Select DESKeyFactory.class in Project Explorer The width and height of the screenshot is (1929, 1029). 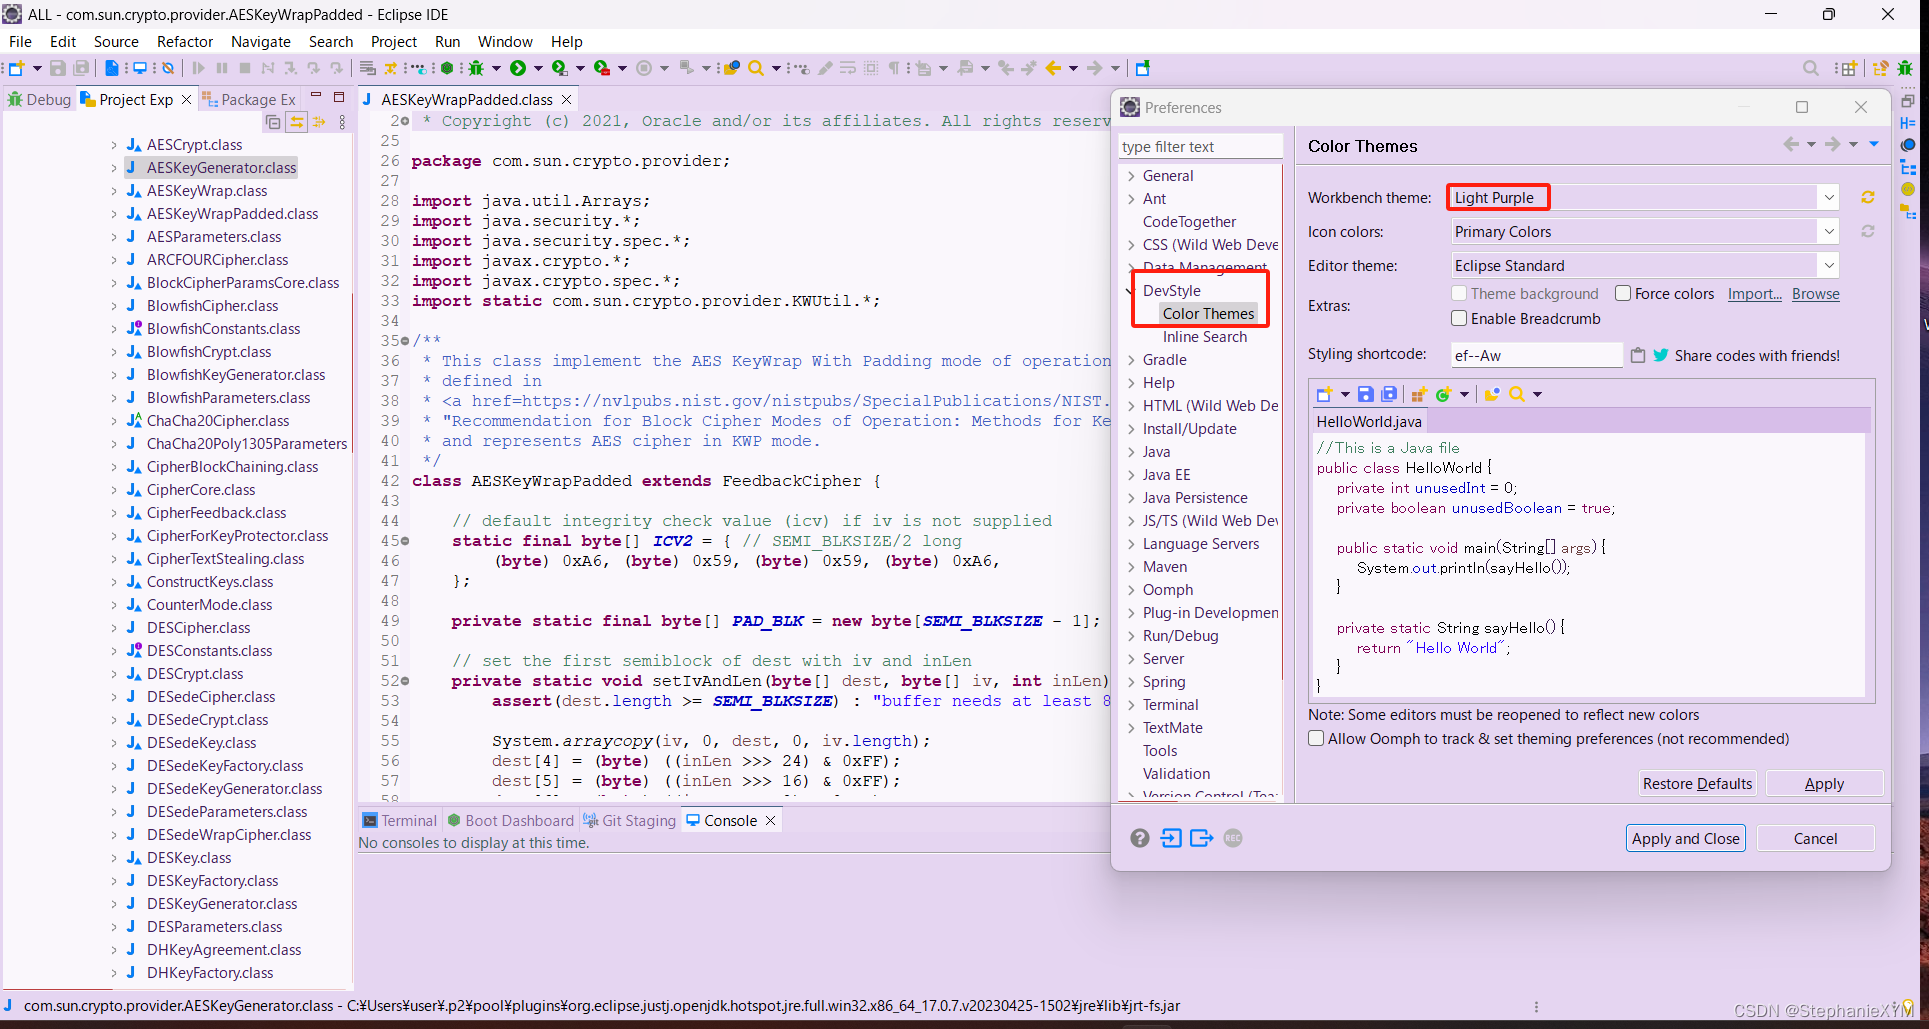pyautogui.click(x=213, y=881)
